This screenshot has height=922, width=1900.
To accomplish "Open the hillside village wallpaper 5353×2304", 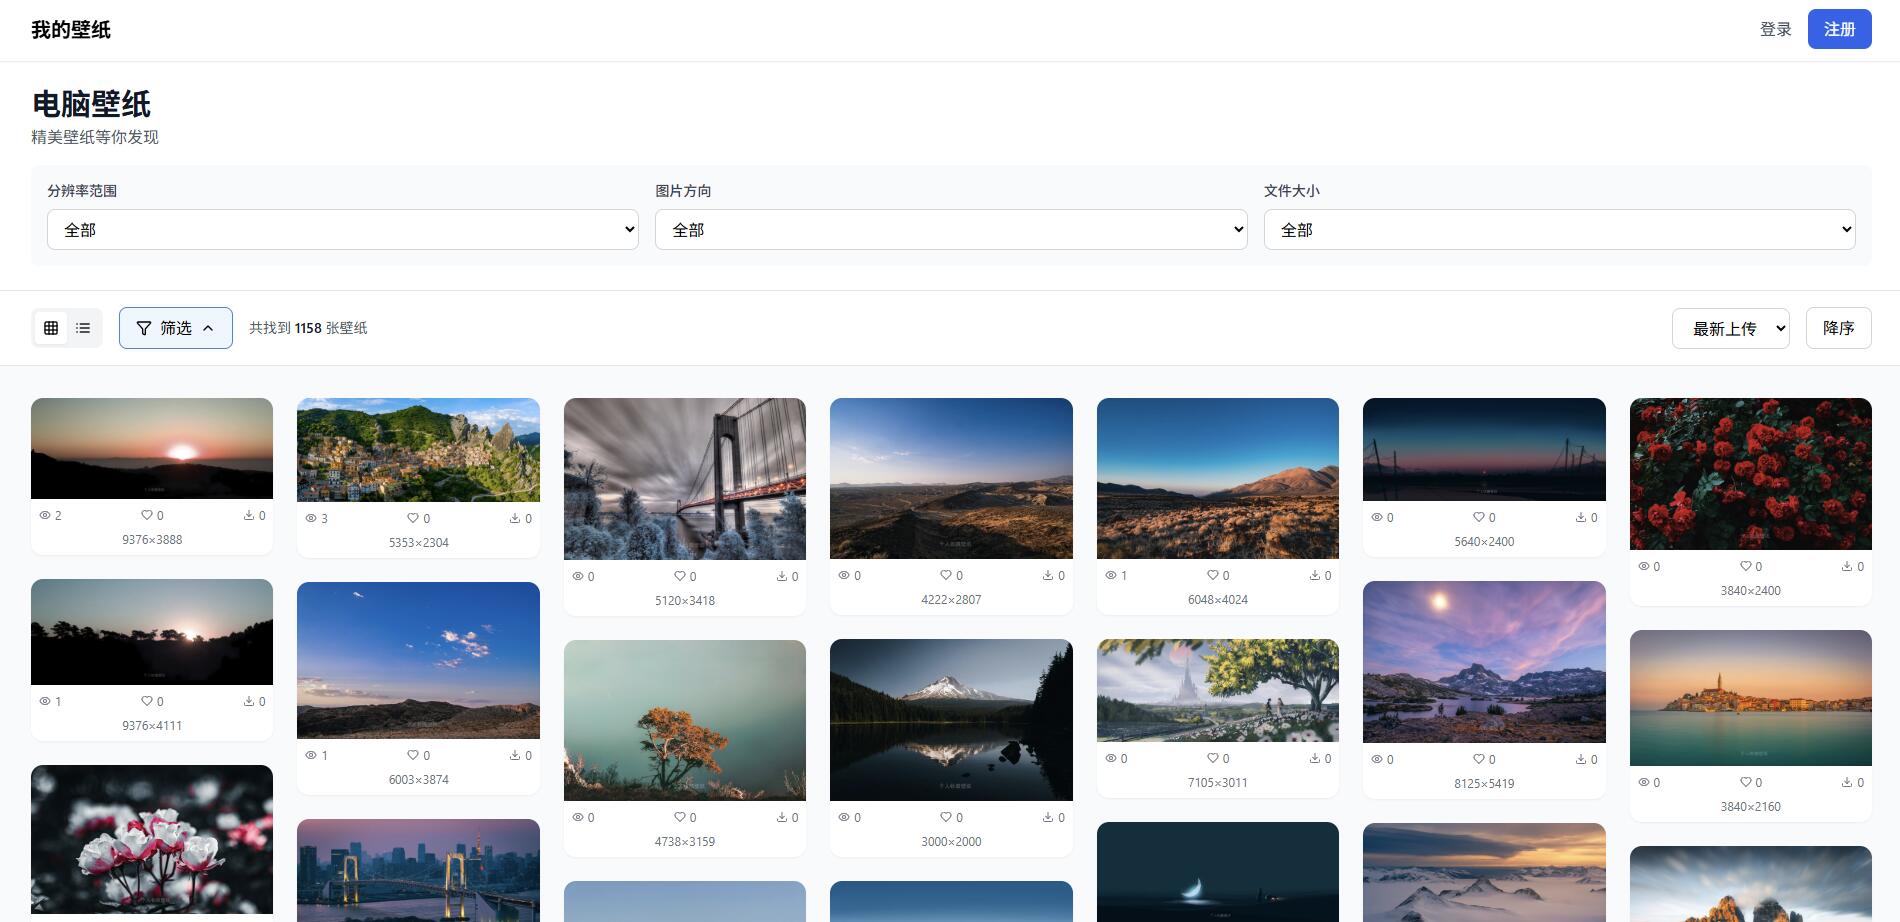I will (x=418, y=450).
